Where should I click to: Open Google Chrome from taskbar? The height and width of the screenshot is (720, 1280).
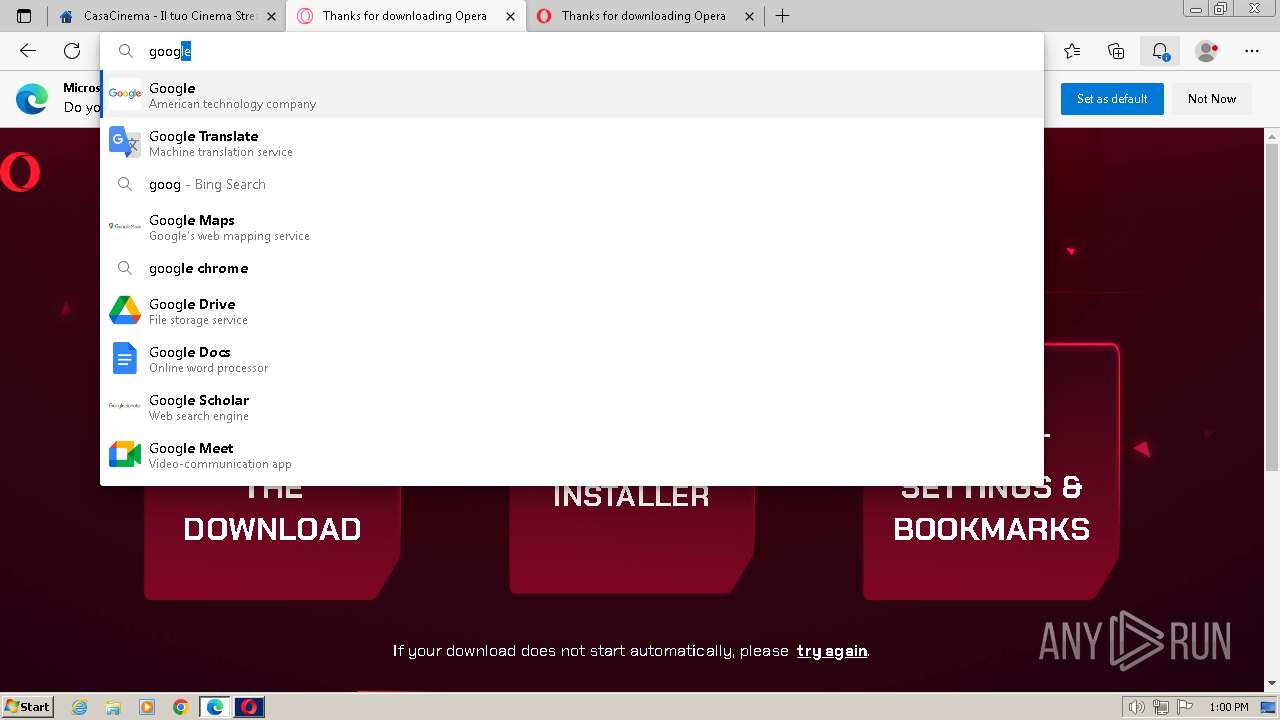181,707
